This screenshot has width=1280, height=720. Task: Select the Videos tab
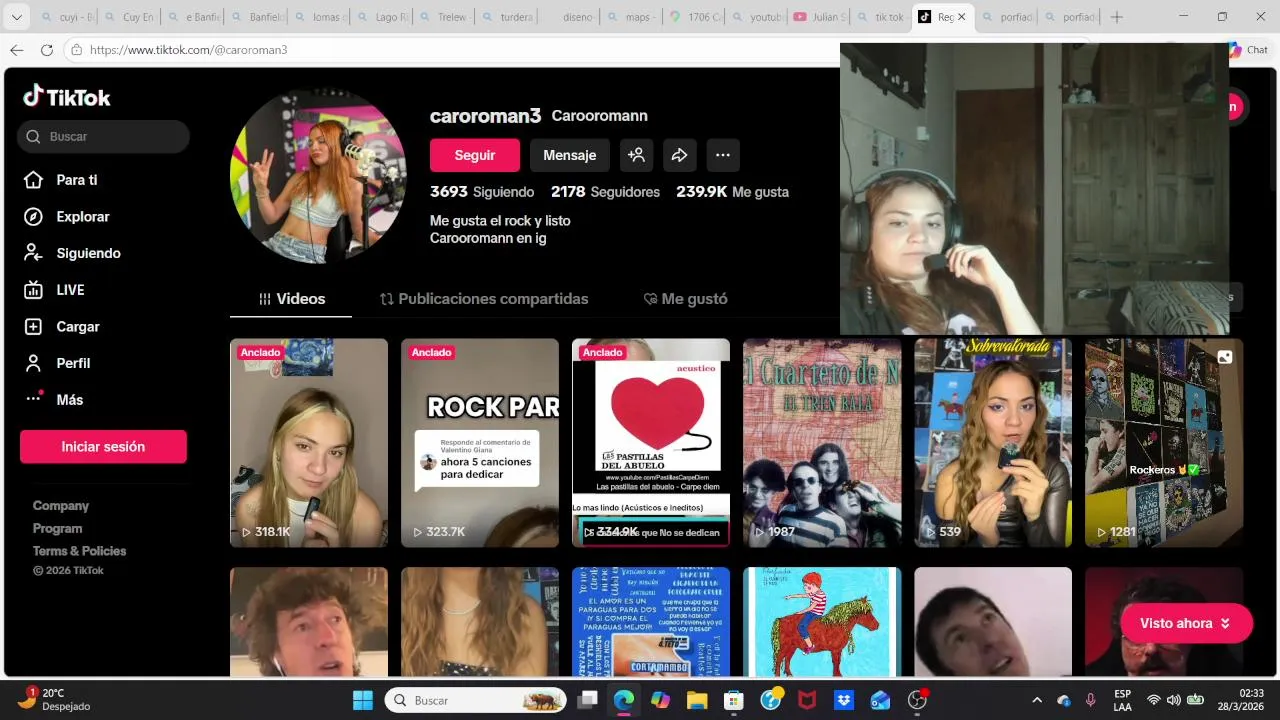pos(291,299)
